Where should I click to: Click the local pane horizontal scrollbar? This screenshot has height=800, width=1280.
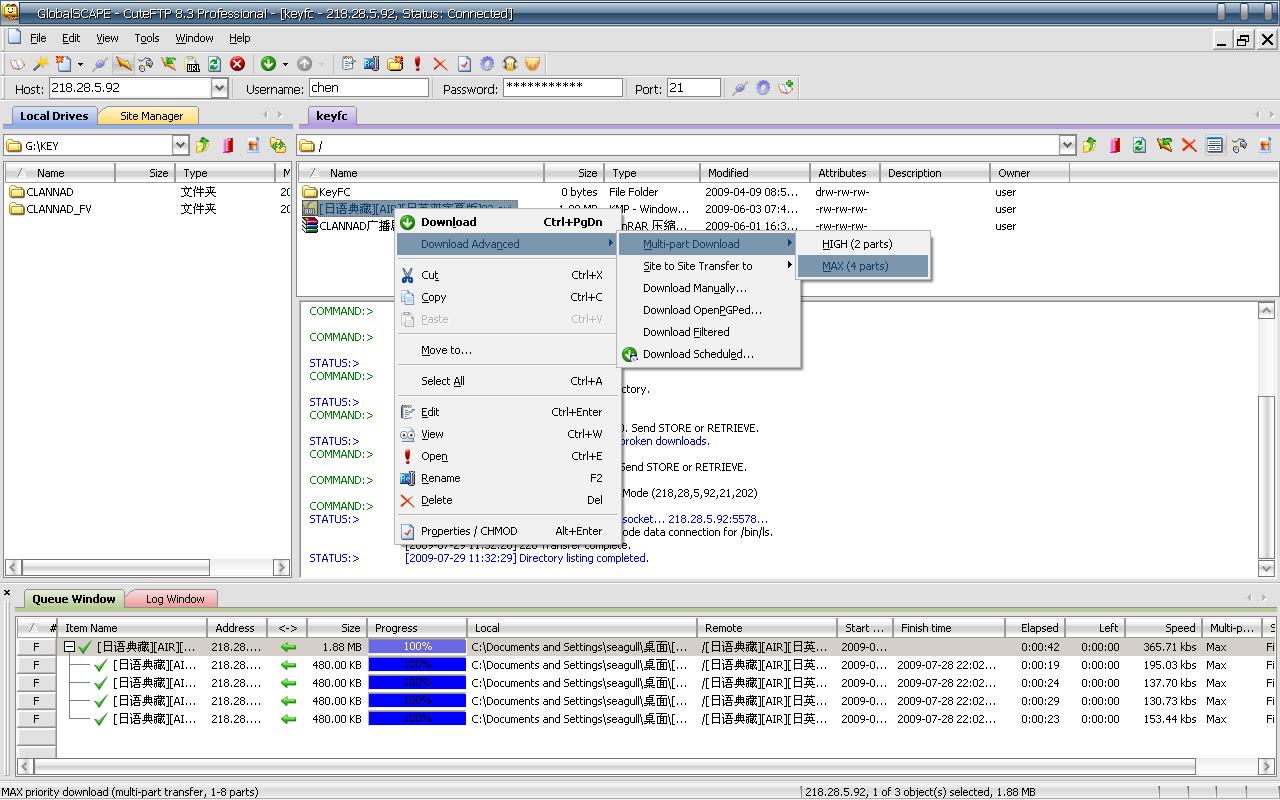(x=146, y=567)
